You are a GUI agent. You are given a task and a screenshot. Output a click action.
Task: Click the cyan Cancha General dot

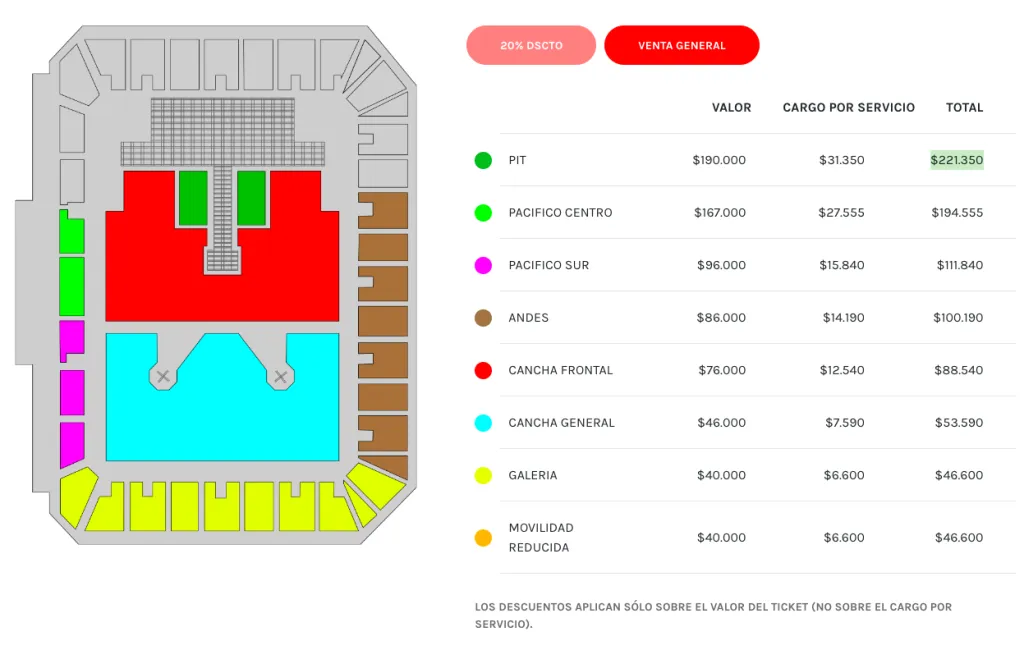tap(483, 423)
